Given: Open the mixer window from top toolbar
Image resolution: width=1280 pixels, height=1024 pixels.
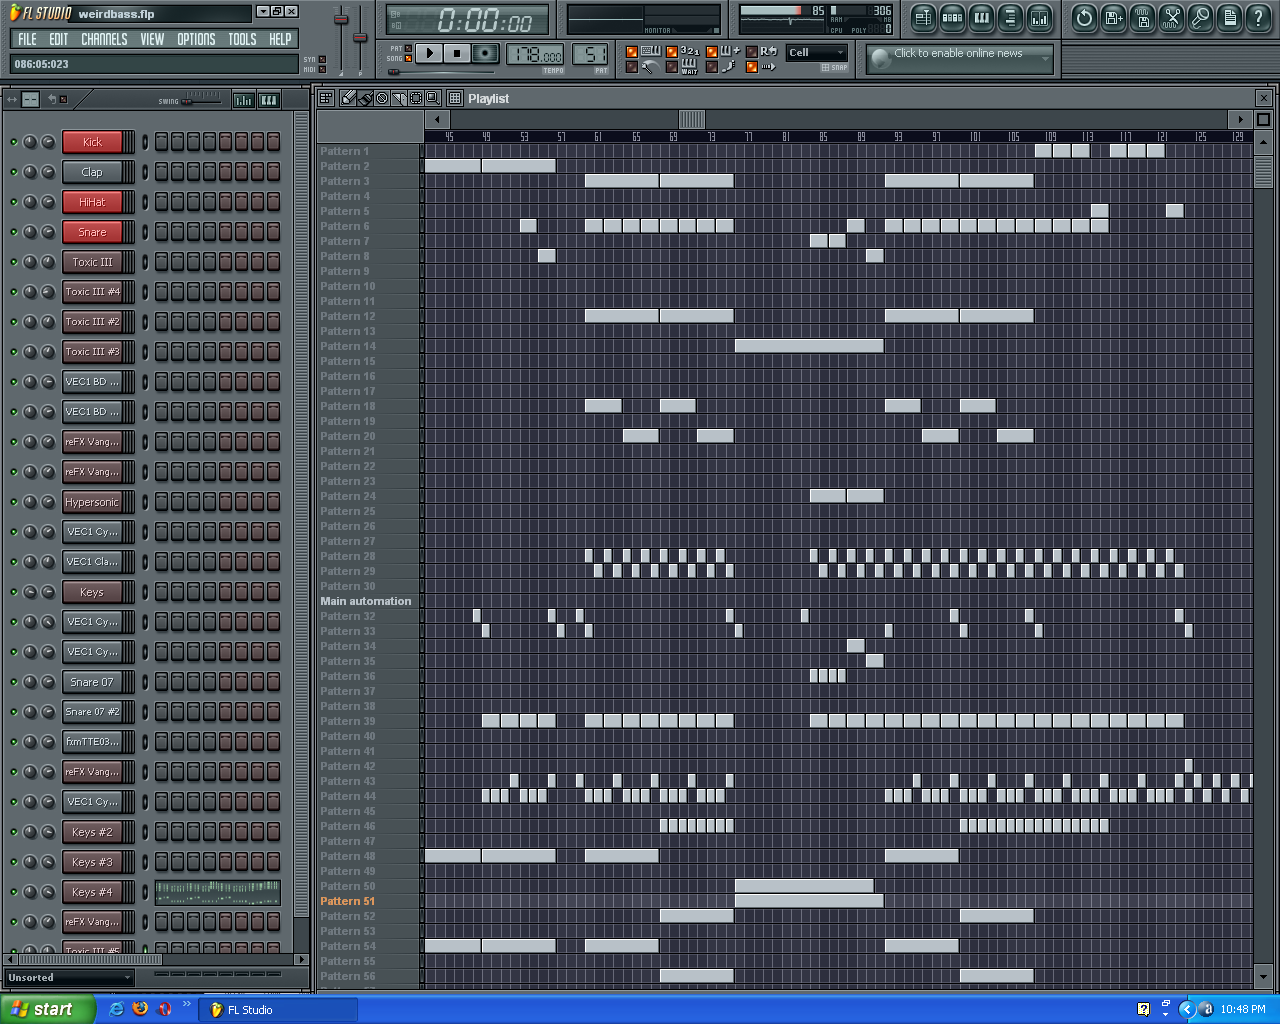Looking at the screenshot, I should pyautogui.click(x=1039, y=18).
